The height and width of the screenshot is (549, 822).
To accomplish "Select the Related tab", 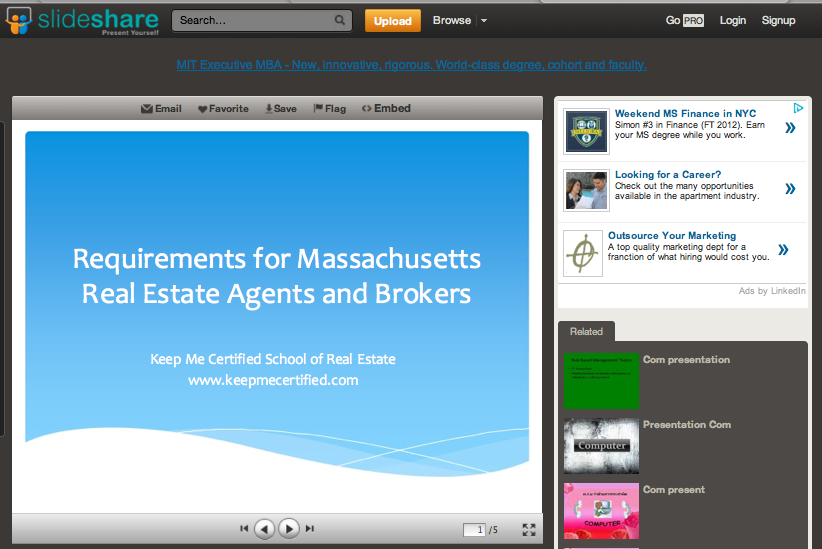I will coord(586,332).
